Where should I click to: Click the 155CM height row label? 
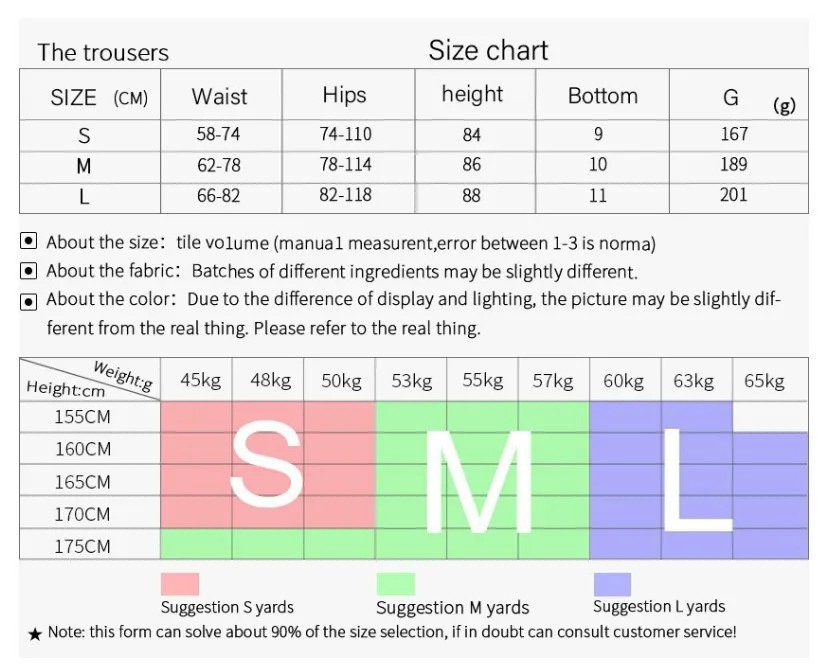(83, 417)
